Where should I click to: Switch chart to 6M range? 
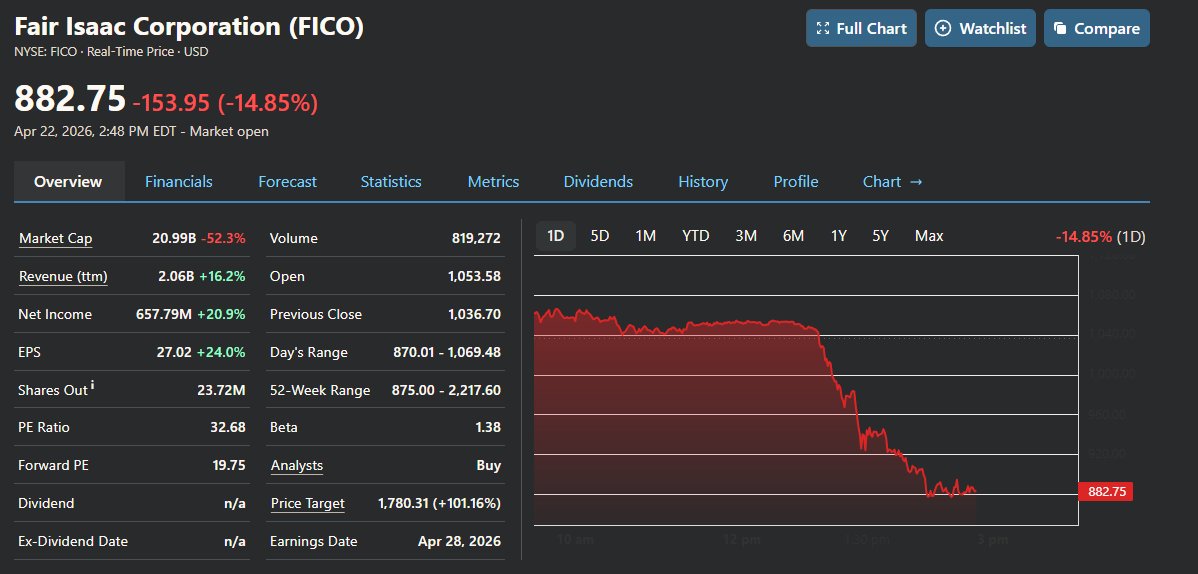coord(793,236)
